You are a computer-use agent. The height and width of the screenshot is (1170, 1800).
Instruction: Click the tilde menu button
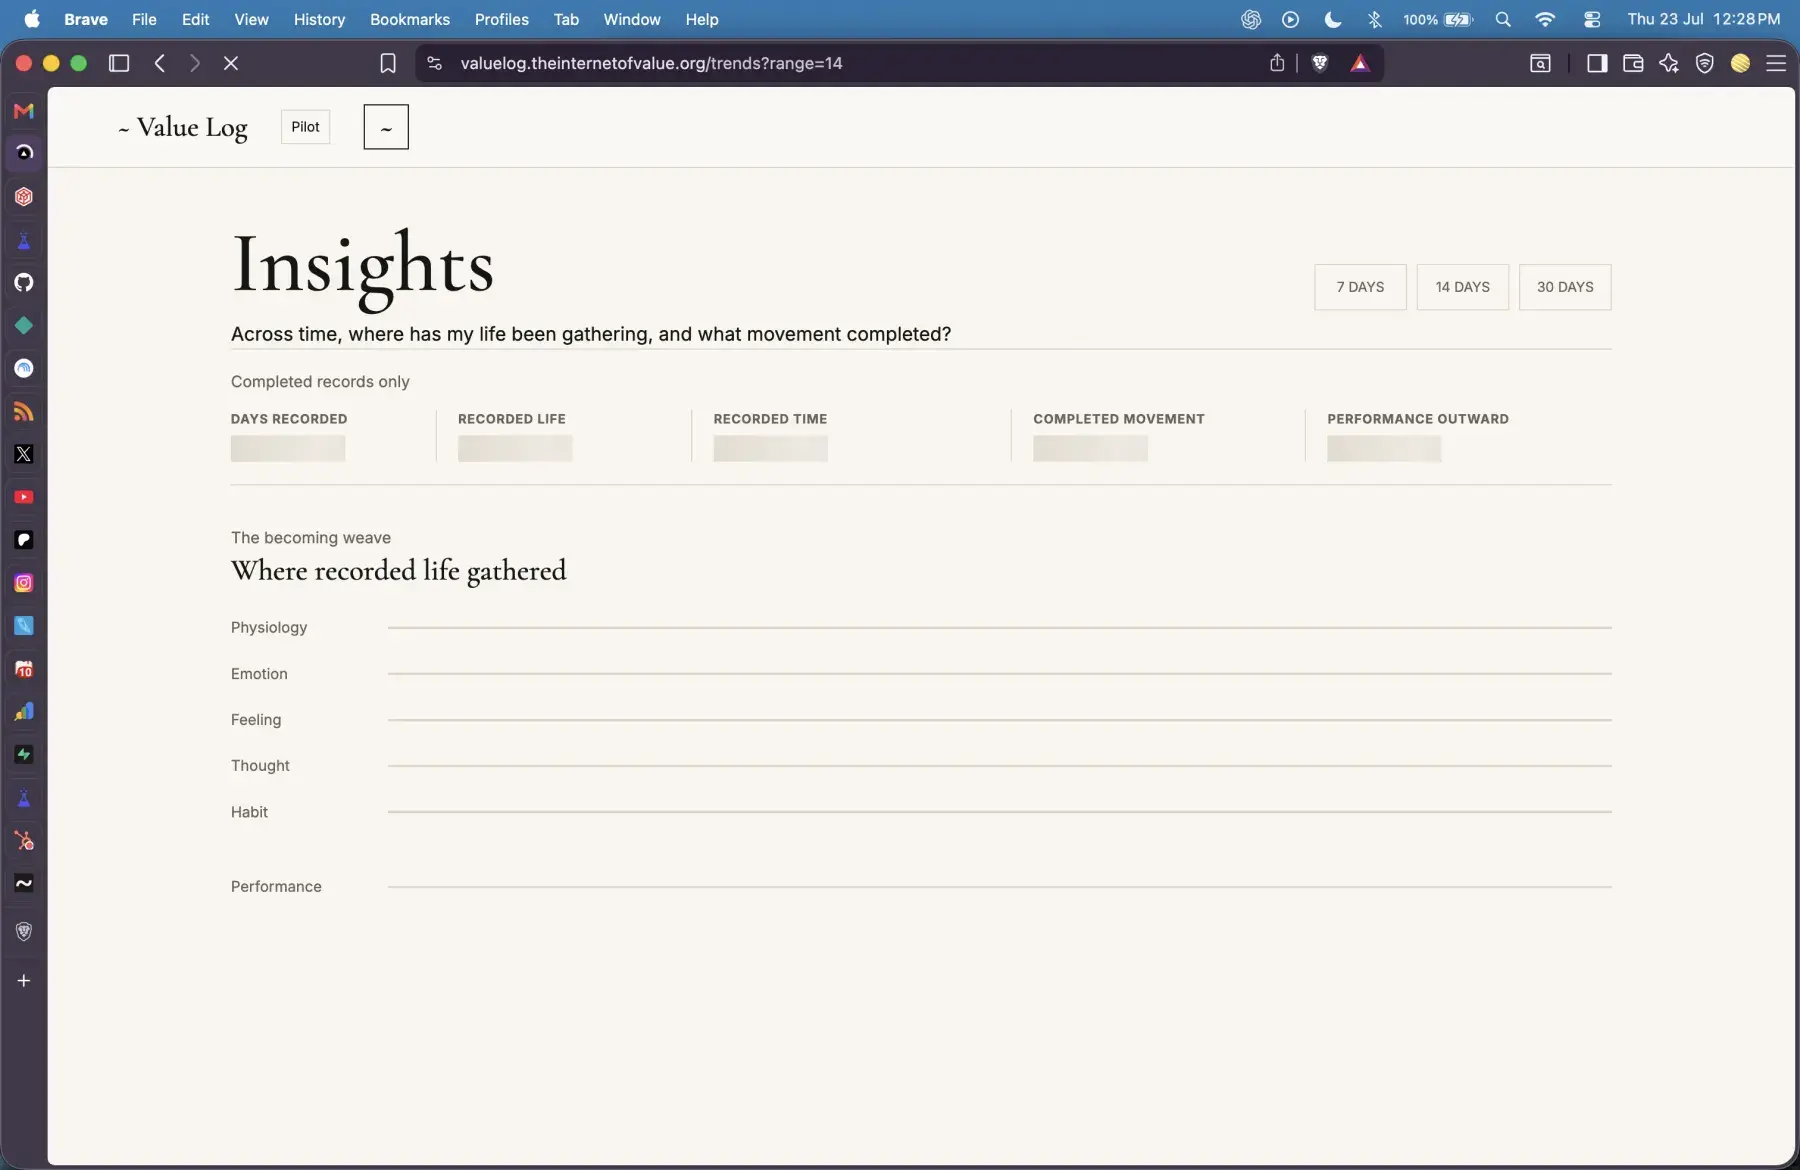386,127
